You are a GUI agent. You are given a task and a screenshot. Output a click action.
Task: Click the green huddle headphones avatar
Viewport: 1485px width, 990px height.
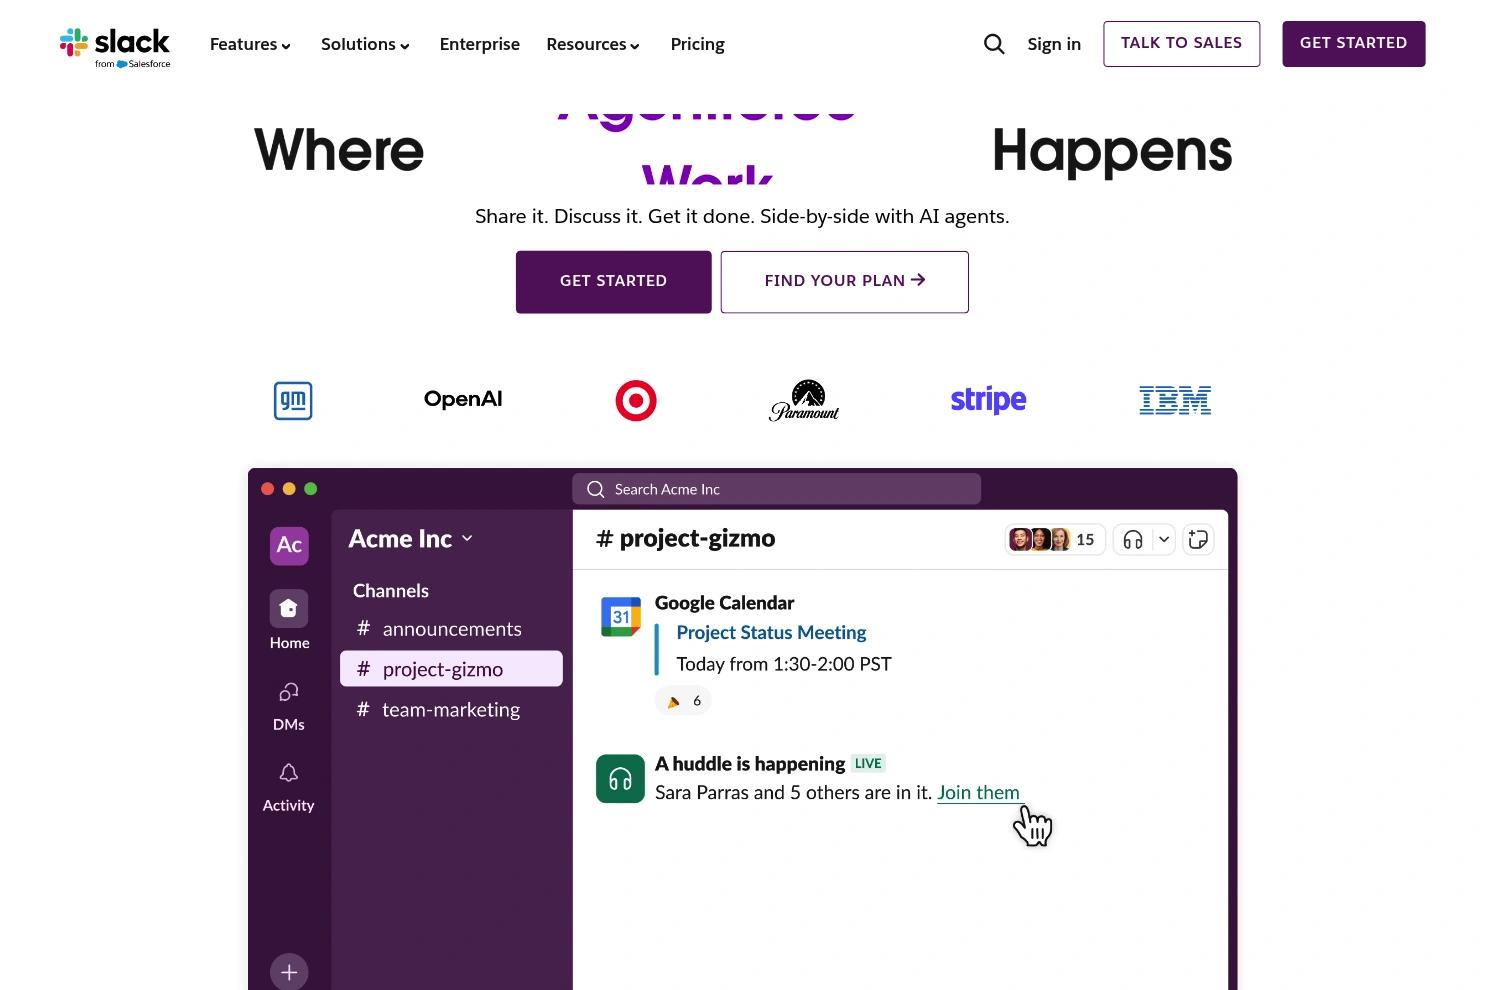tap(620, 779)
